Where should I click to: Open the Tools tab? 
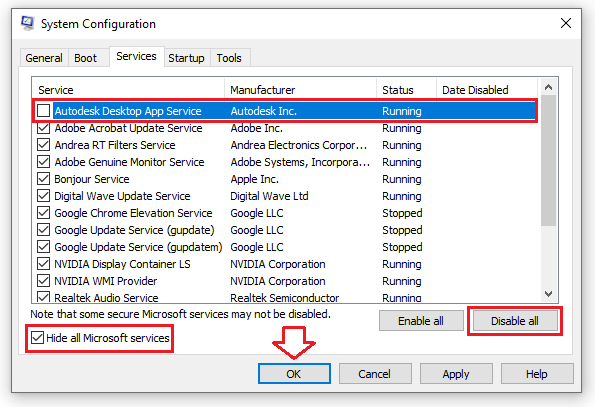coord(229,58)
